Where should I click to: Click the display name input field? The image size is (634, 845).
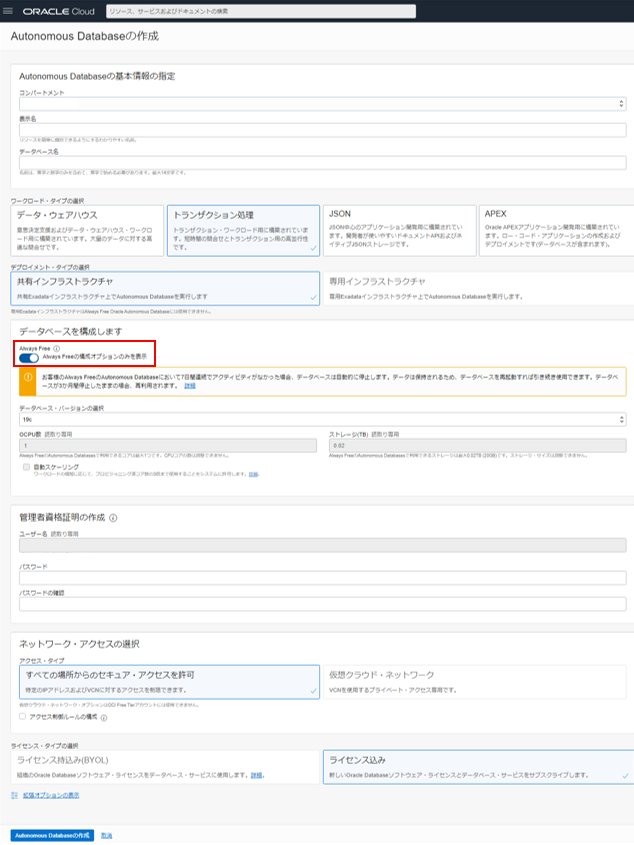322,130
